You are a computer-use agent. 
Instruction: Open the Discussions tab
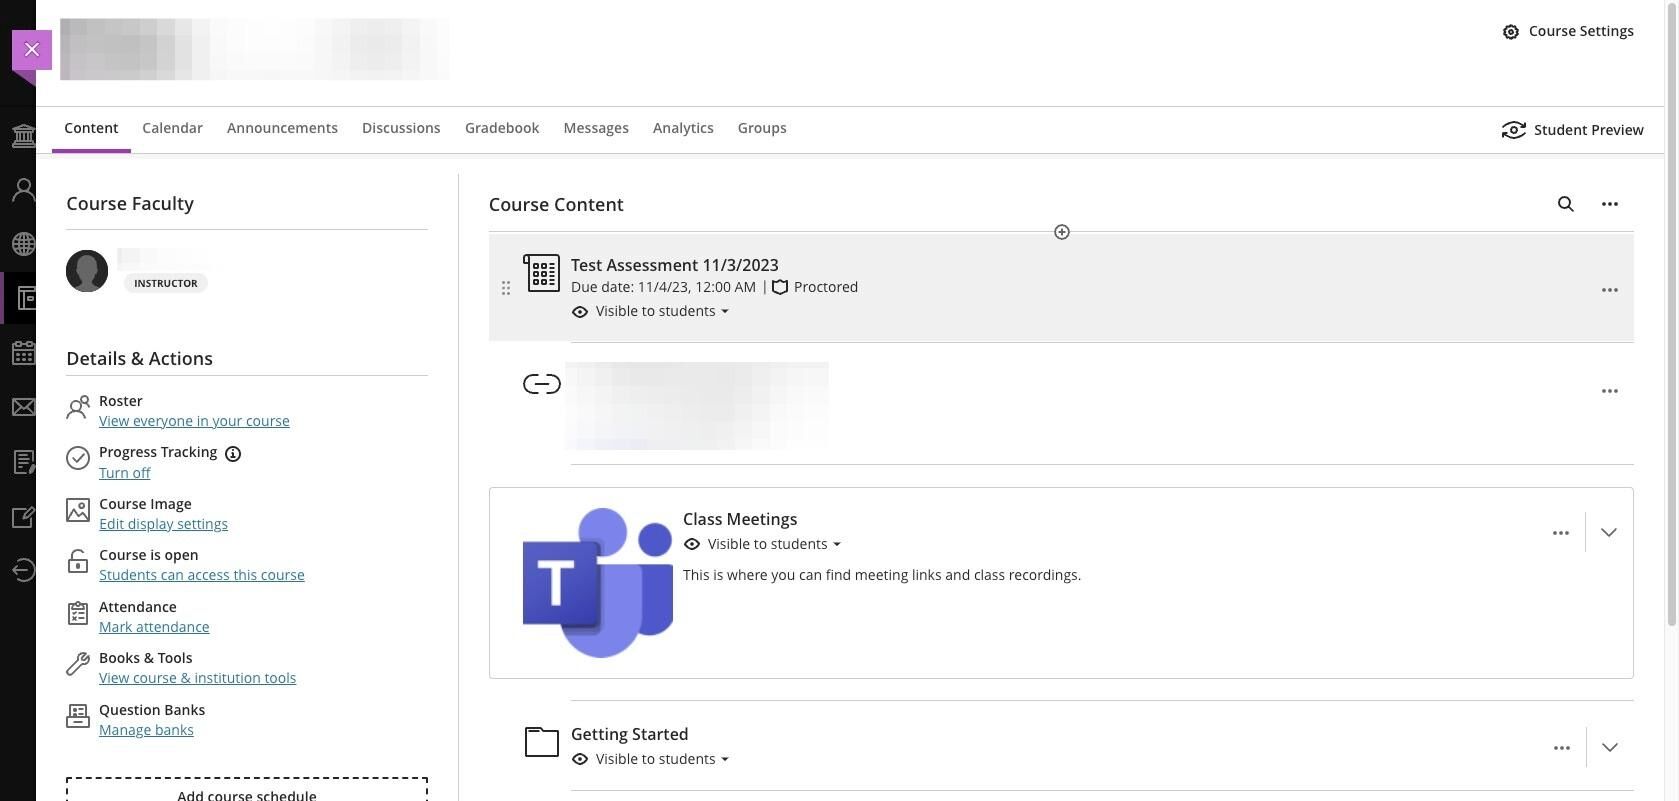[x=401, y=128]
